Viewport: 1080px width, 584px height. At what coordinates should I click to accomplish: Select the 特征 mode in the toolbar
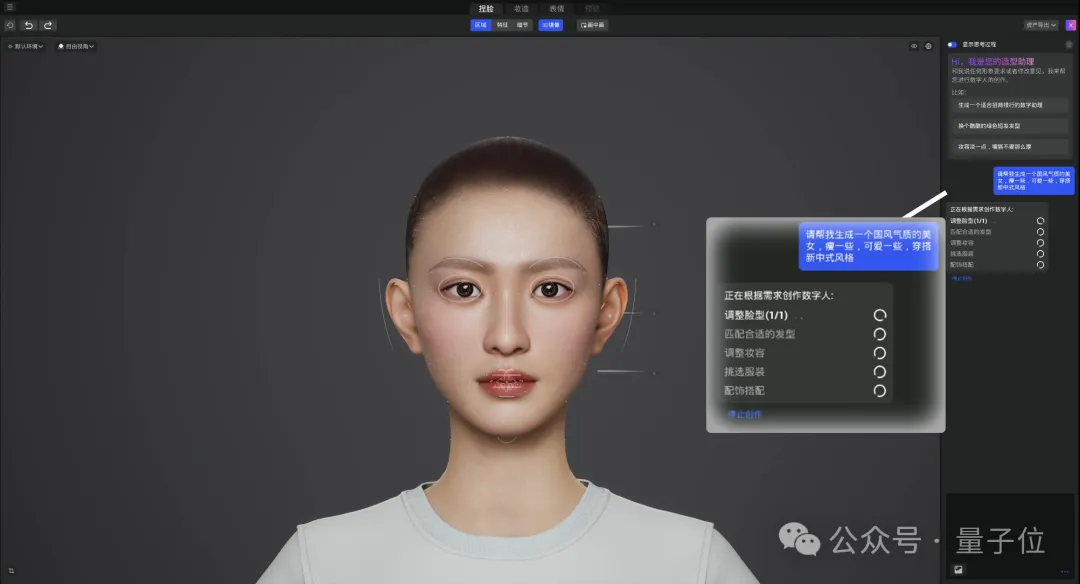tap(502, 25)
